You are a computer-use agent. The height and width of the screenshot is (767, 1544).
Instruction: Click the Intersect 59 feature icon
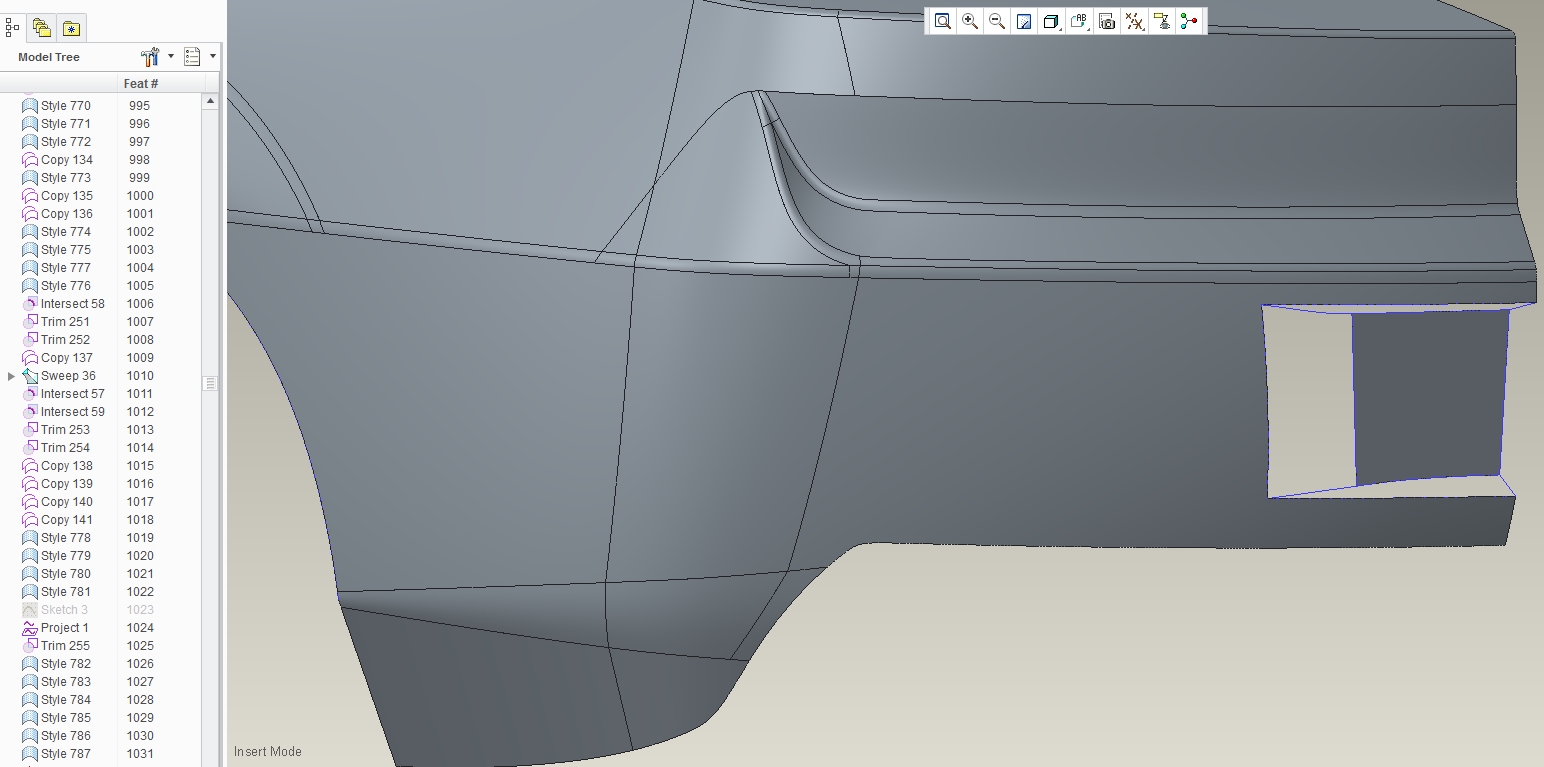[x=30, y=412]
